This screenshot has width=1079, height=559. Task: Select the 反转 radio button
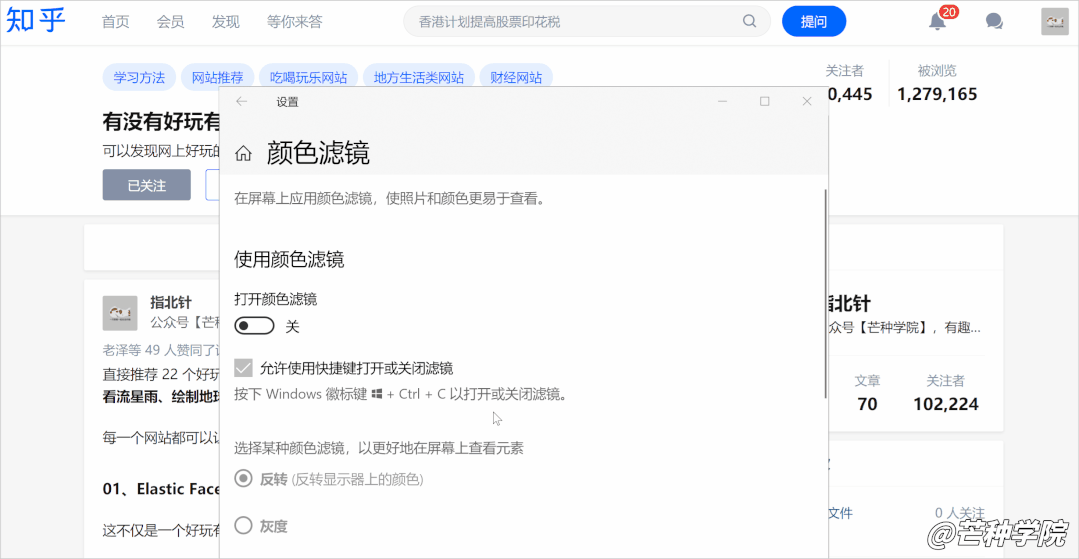pyautogui.click(x=243, y=479)
